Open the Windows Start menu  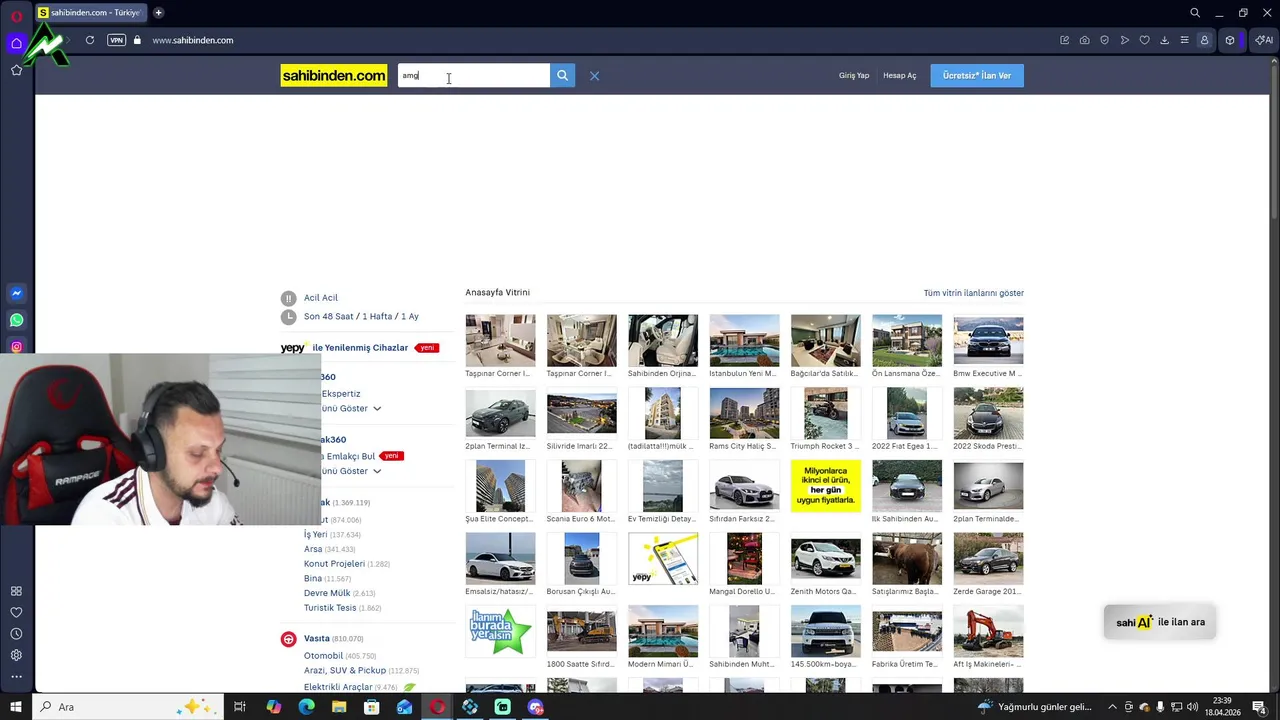[x=16, y=707]
